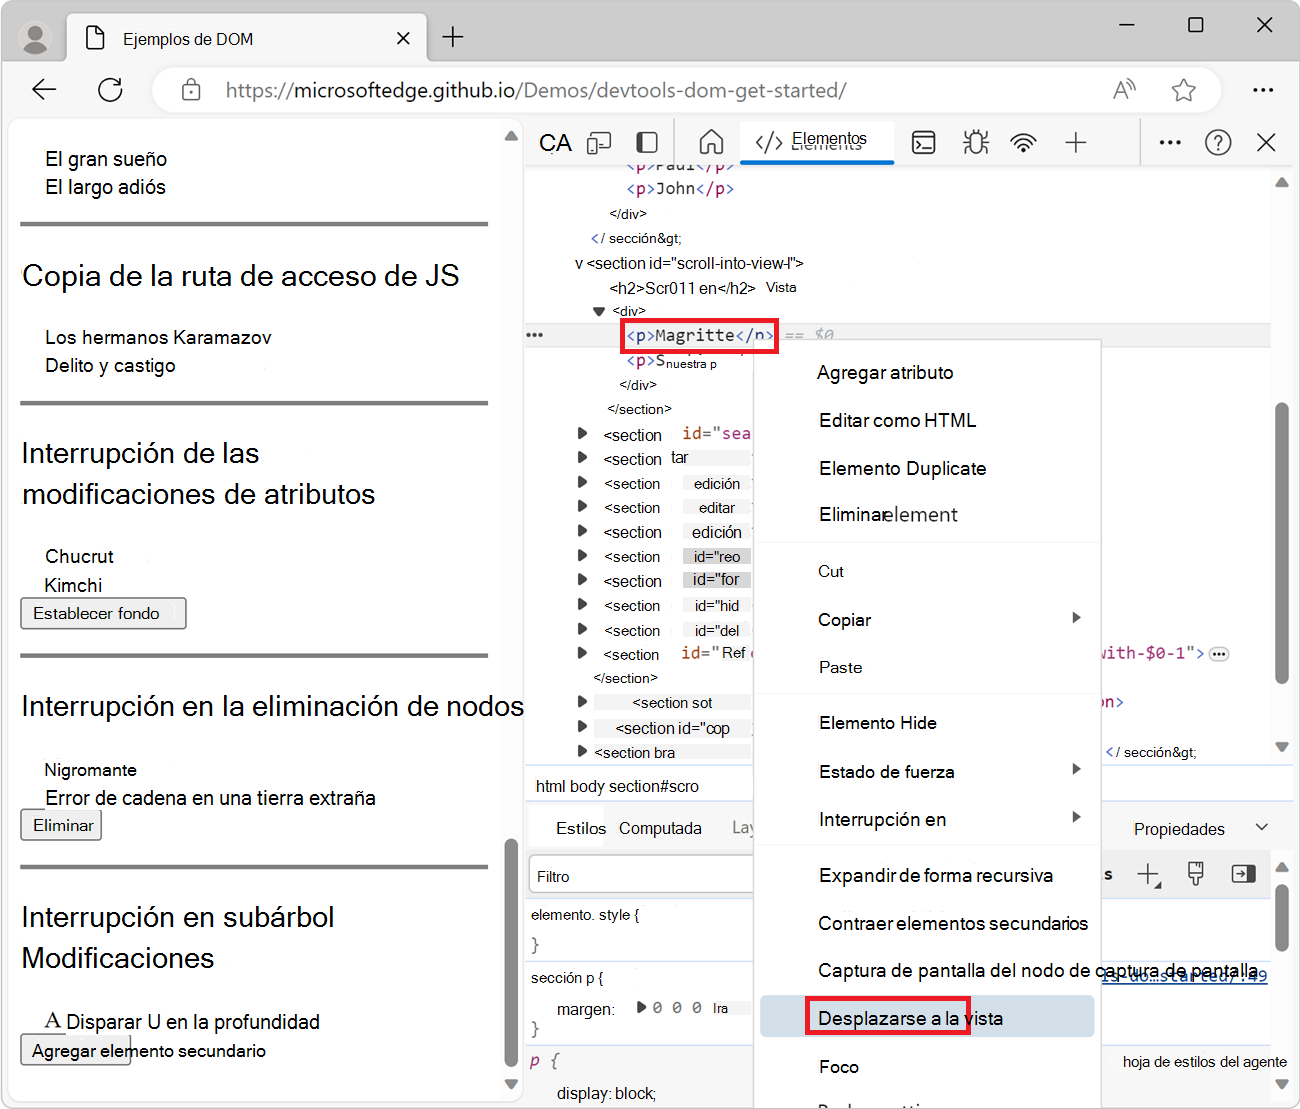Viewport: 1300px width, 1109px height.
Task: Toggle the DevTools sidebar dock icon
Action: pos(647,143)
